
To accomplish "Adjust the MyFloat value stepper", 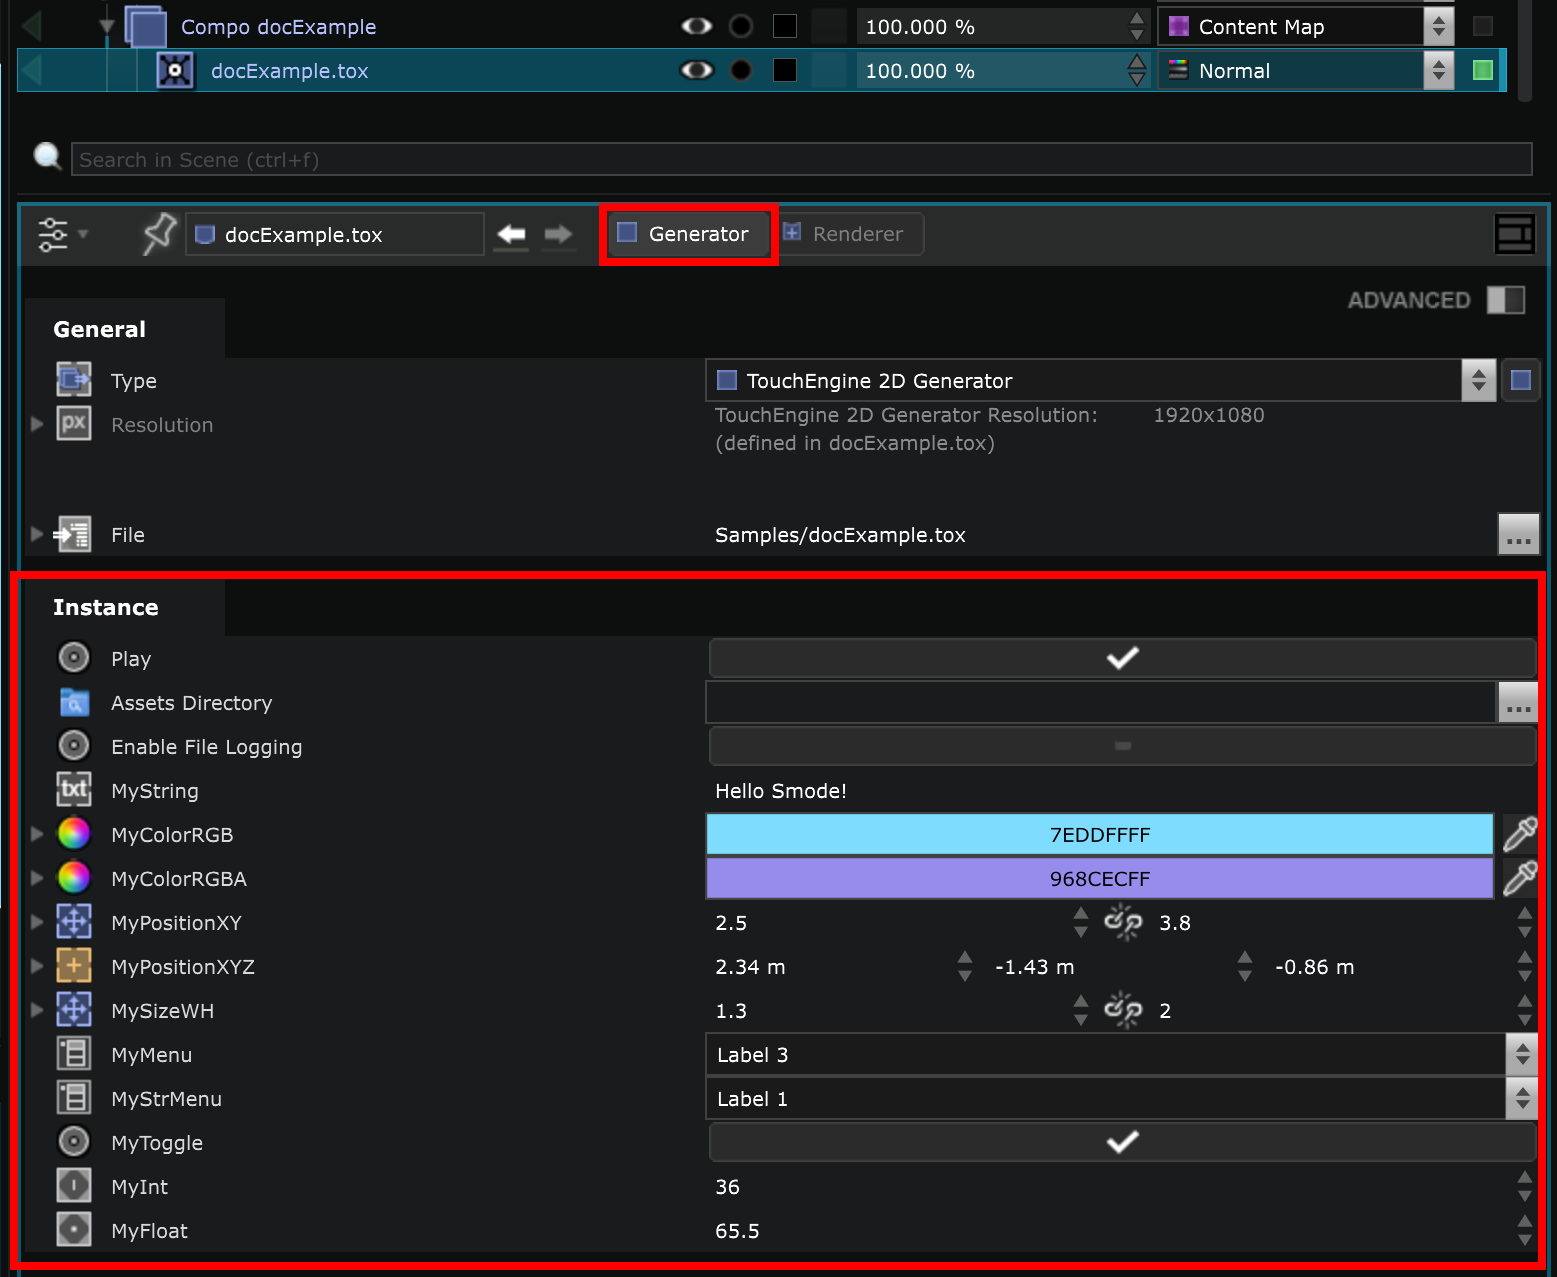I will pos(1524,1230).
